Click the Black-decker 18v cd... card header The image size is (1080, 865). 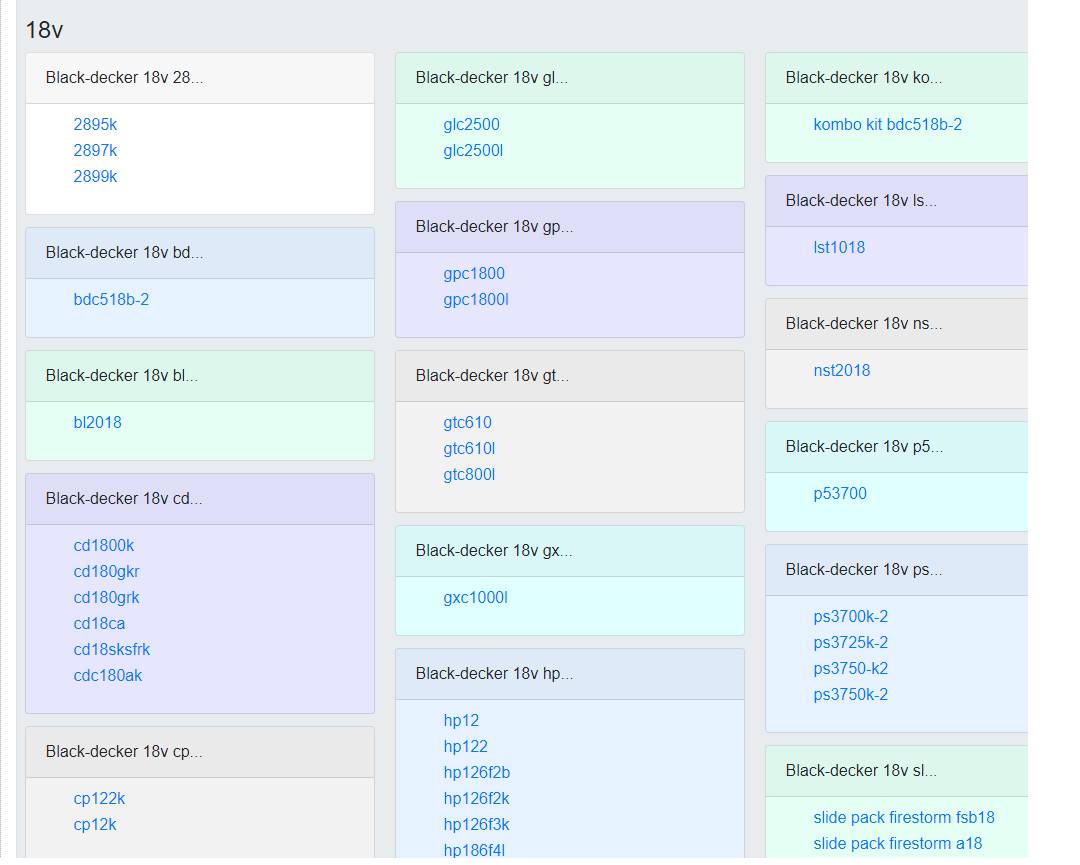[200, 499]
